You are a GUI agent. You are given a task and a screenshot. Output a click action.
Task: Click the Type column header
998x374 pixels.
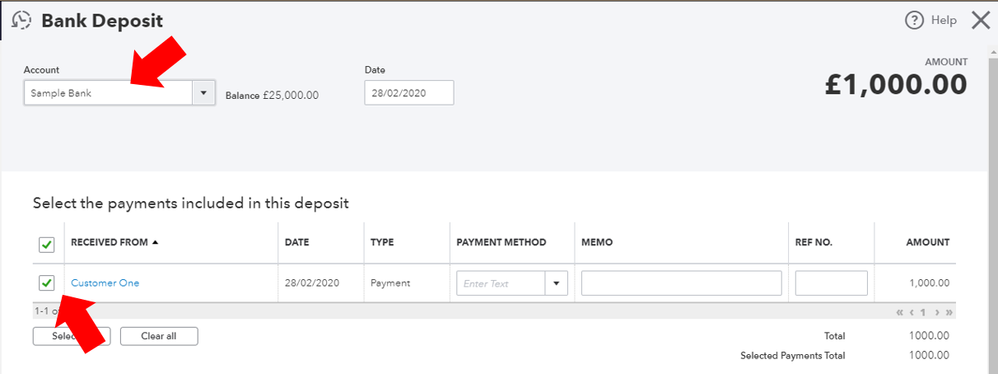click(x=382, y=242)
